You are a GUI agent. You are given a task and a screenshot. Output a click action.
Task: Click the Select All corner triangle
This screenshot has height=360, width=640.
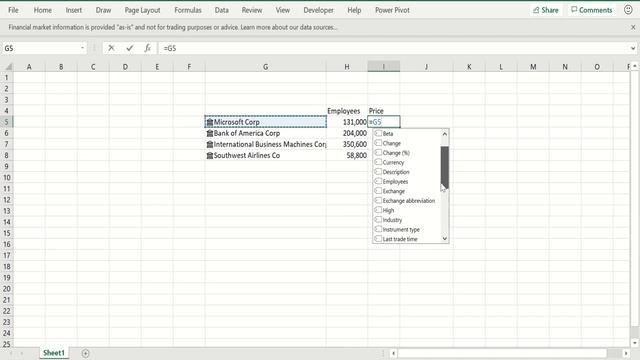point(8,67)
